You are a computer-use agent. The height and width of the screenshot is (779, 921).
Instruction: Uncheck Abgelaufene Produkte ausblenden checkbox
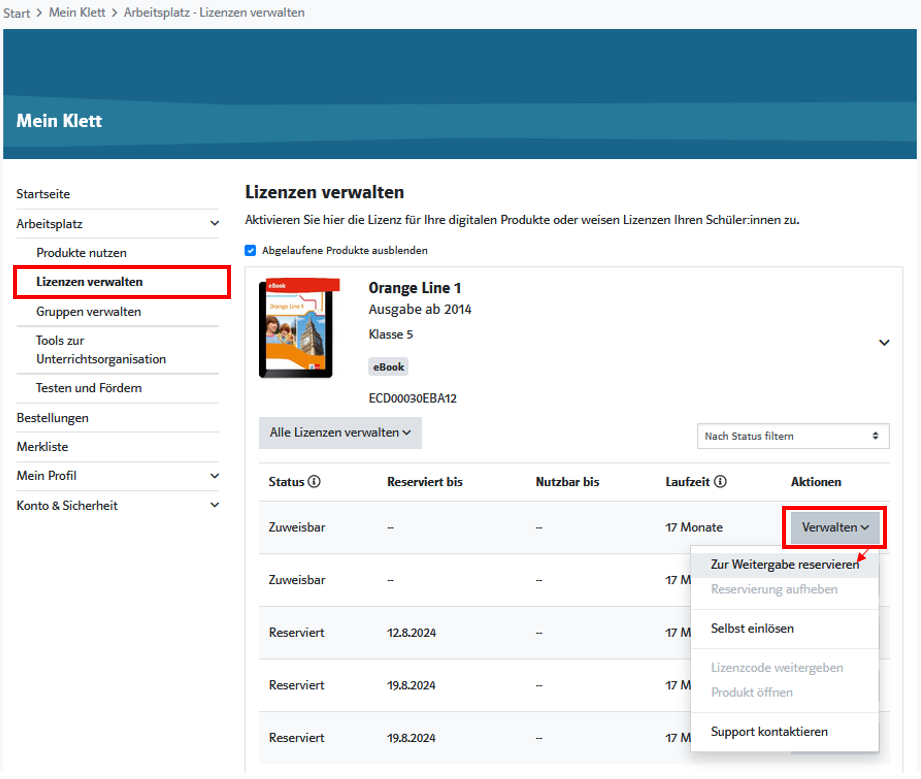click(250, 250)
